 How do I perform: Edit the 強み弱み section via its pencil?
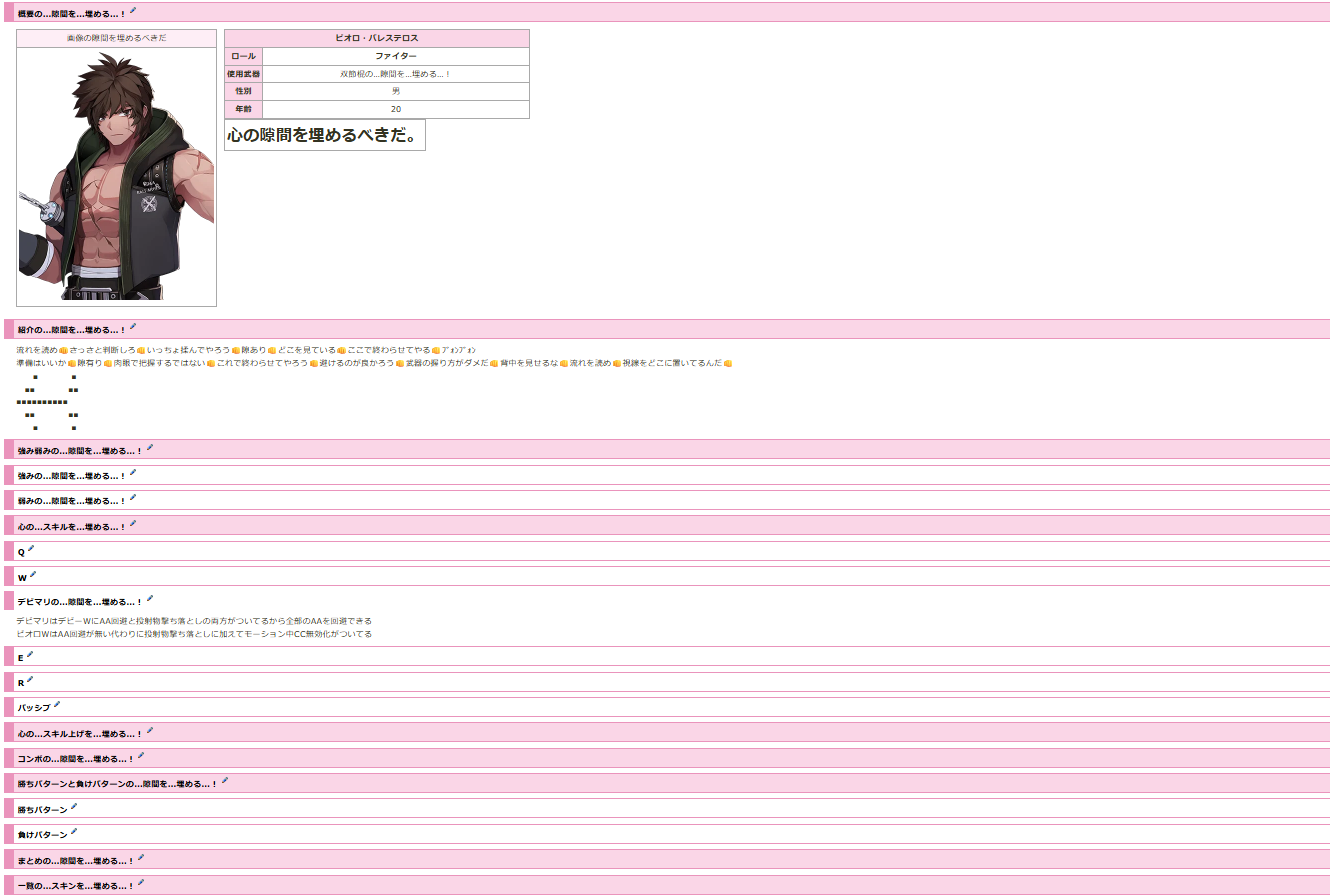[150, 448]
